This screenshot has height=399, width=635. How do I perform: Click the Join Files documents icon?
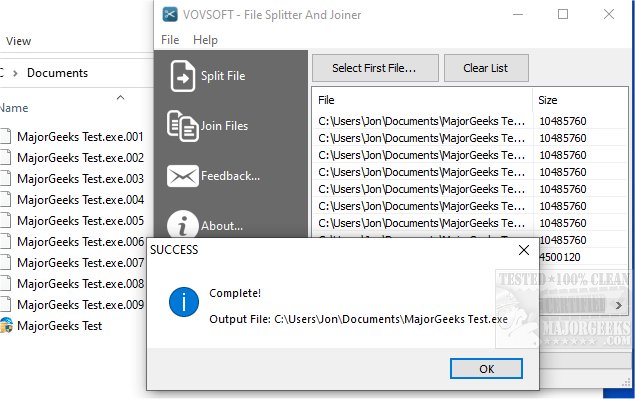click(183, 126)
